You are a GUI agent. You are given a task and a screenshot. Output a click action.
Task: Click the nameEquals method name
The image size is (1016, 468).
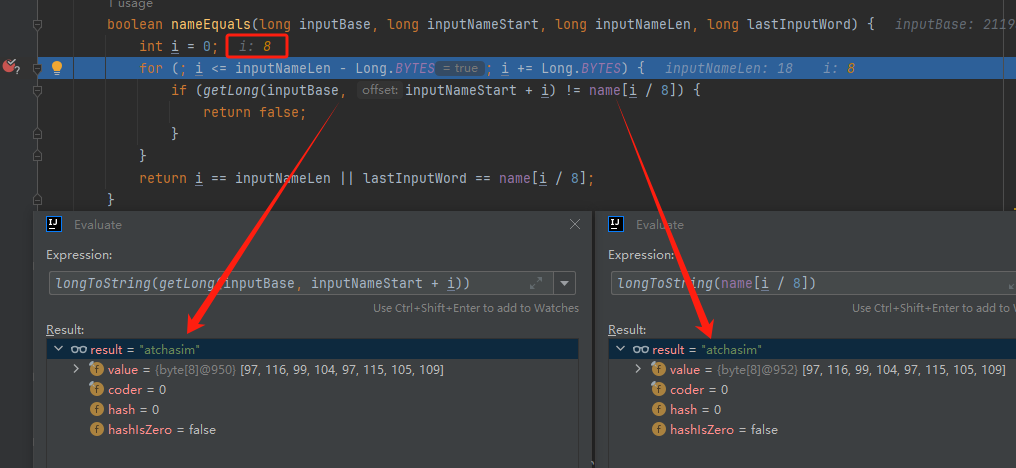coord(211,25)
